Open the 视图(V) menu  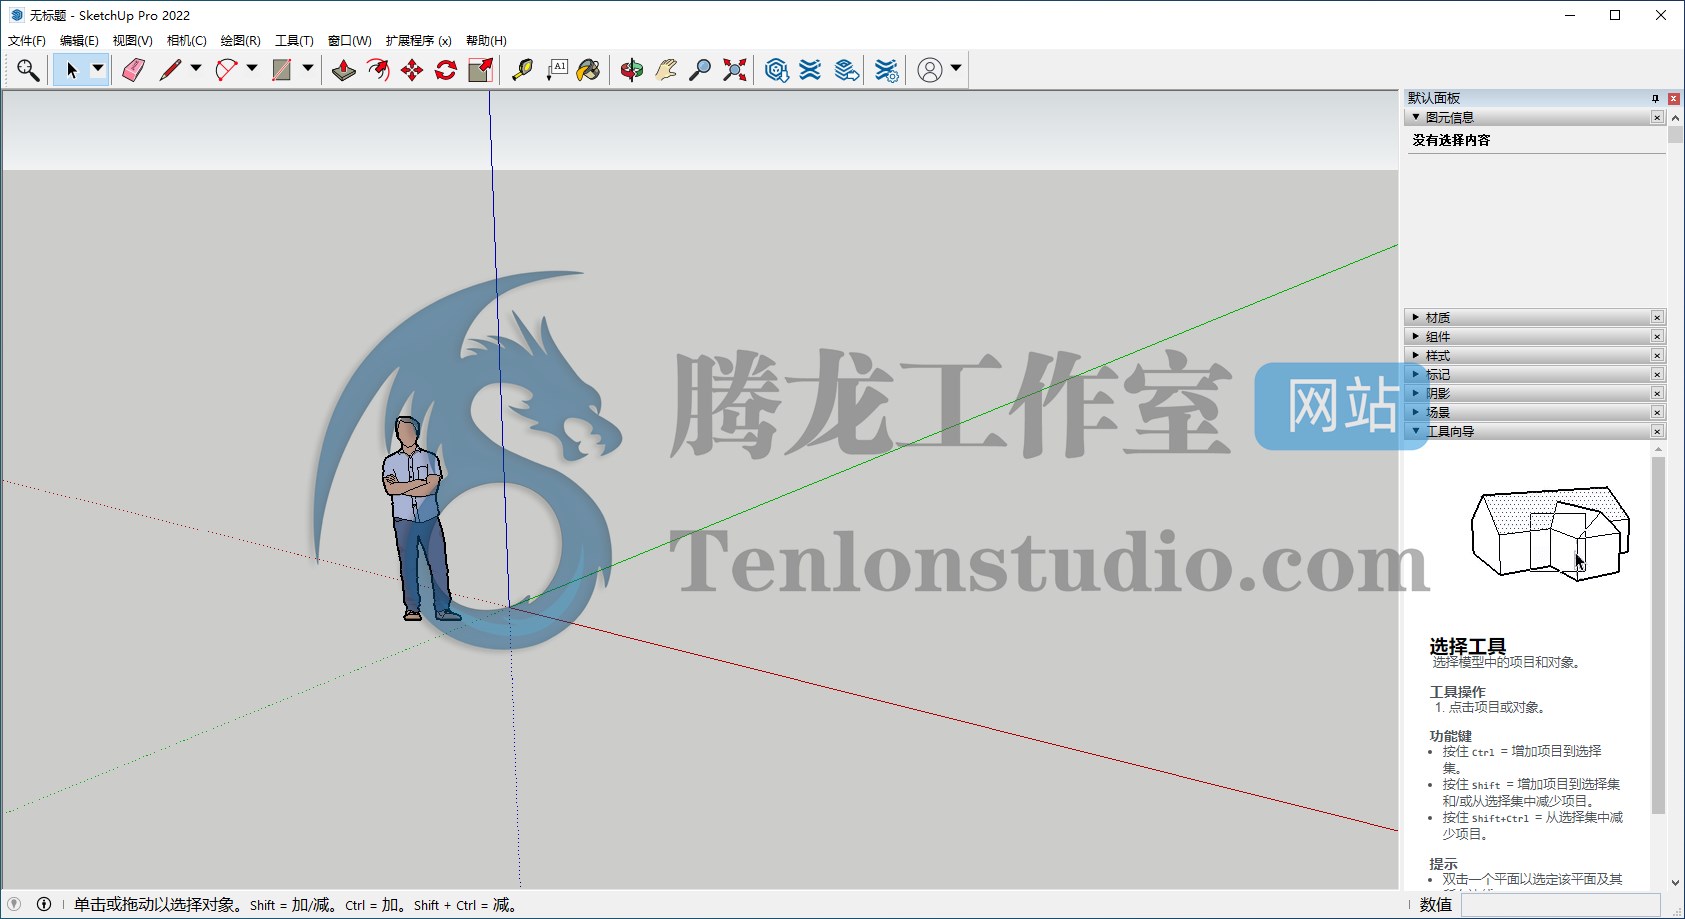[132, 41]
